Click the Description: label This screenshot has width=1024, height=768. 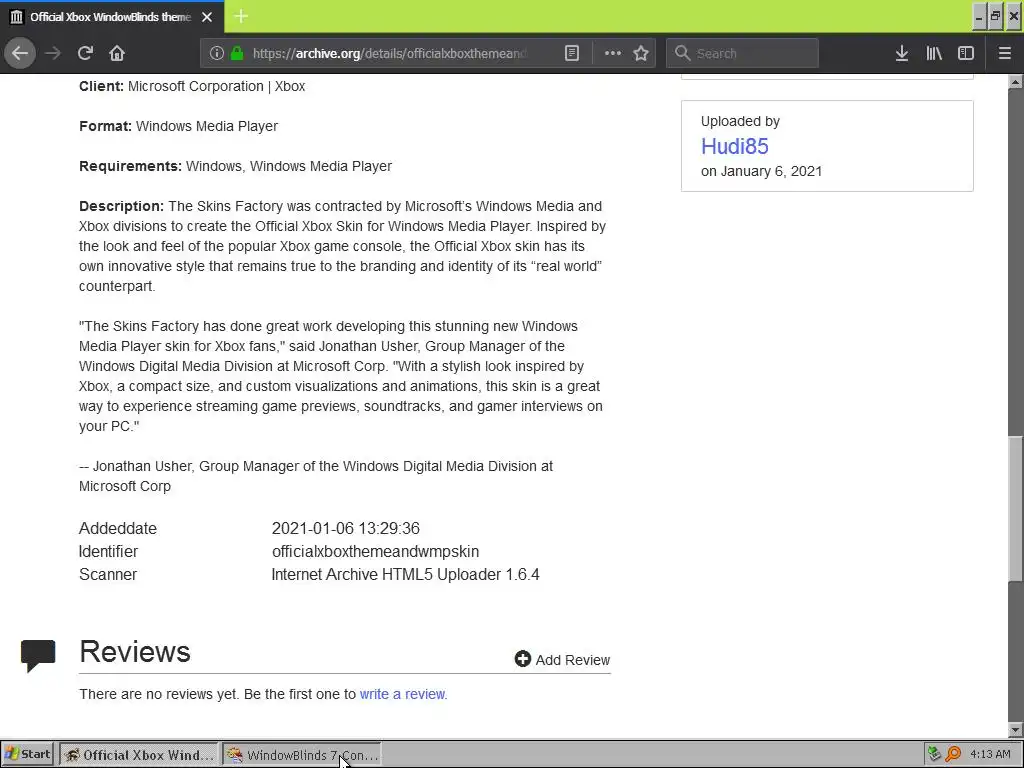[121, 206]
